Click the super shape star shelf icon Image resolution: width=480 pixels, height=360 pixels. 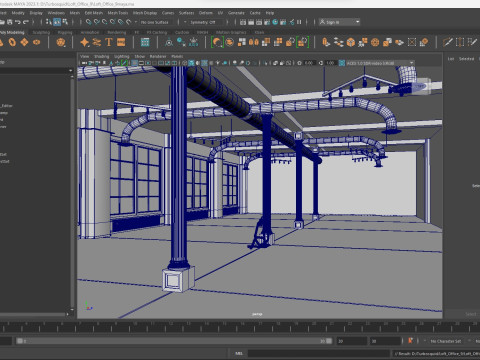pyautogui.click(x=84, y=42)
